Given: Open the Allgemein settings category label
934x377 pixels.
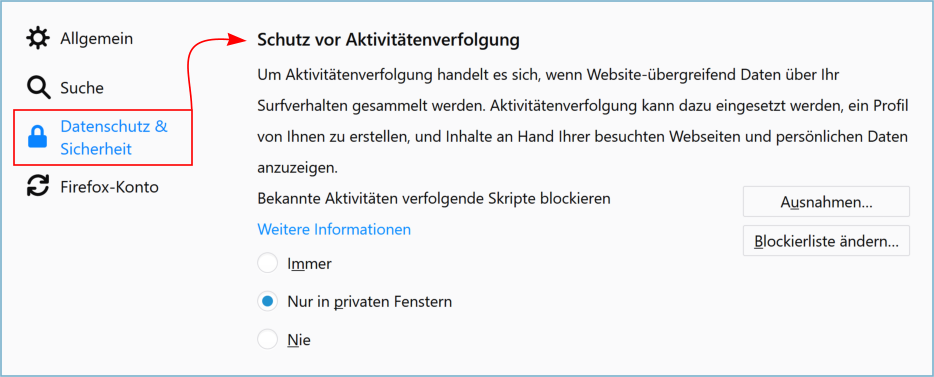Looking at the screenshot, I should tap(96, 39).
